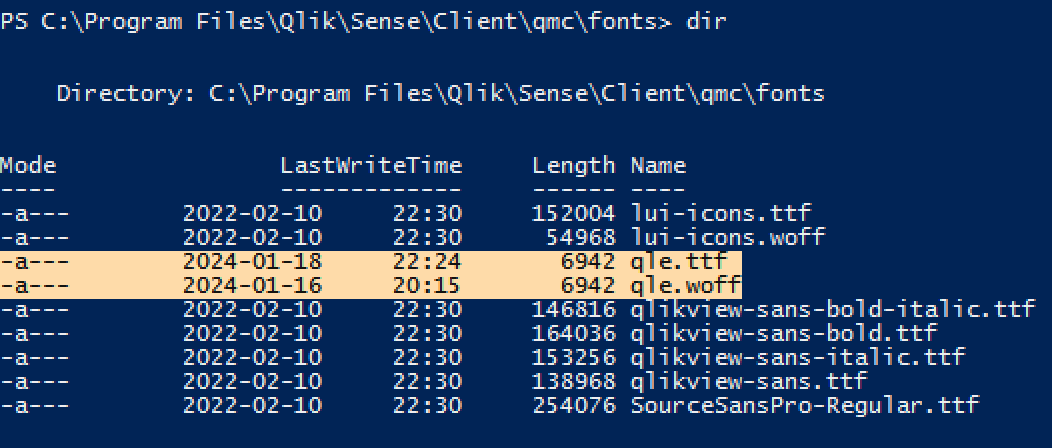Viewport: 1052px width, 448px height.
Task: Click SourceSansPro-Regular.ttf file name
Action: click(804, 405)
